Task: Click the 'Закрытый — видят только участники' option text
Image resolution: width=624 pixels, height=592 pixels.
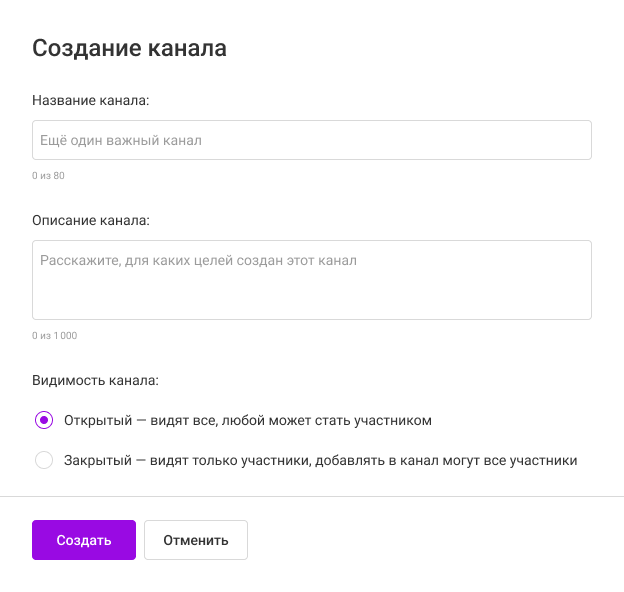Action: click(x=320, y=461)
